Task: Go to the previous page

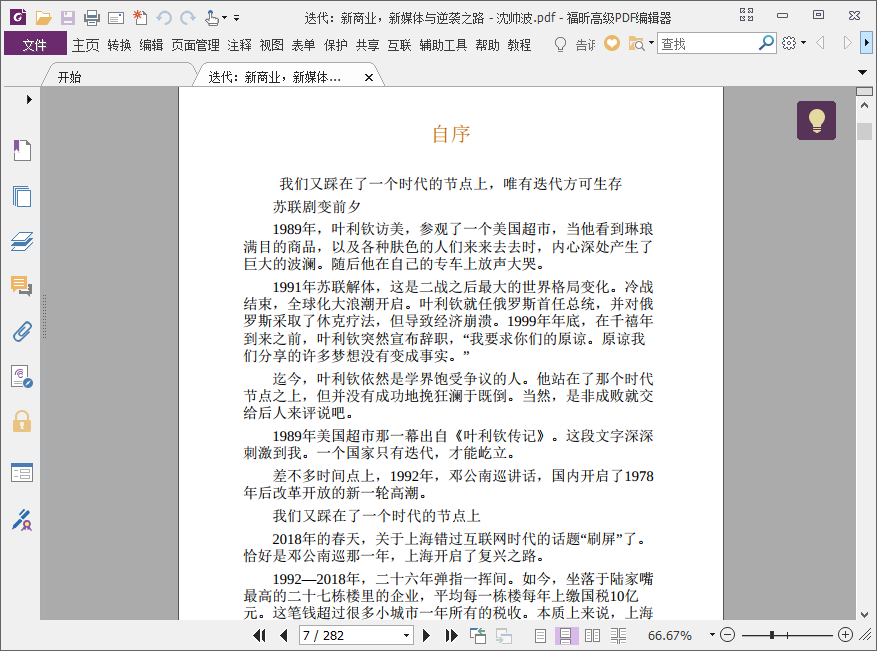Action: 284,635
